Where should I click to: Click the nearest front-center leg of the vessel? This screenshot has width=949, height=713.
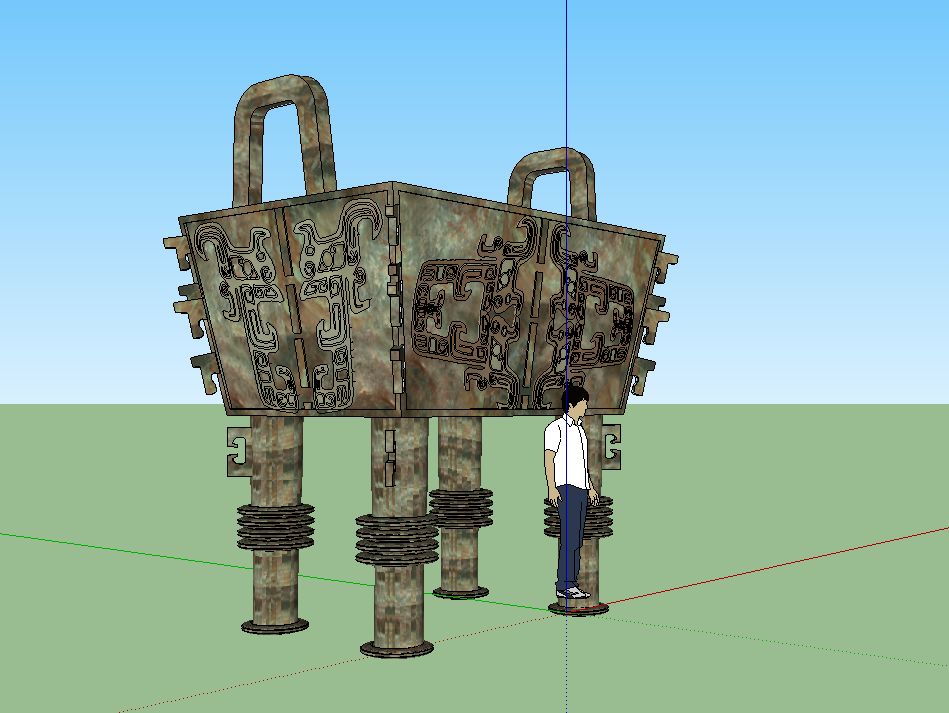coord(396,537)
